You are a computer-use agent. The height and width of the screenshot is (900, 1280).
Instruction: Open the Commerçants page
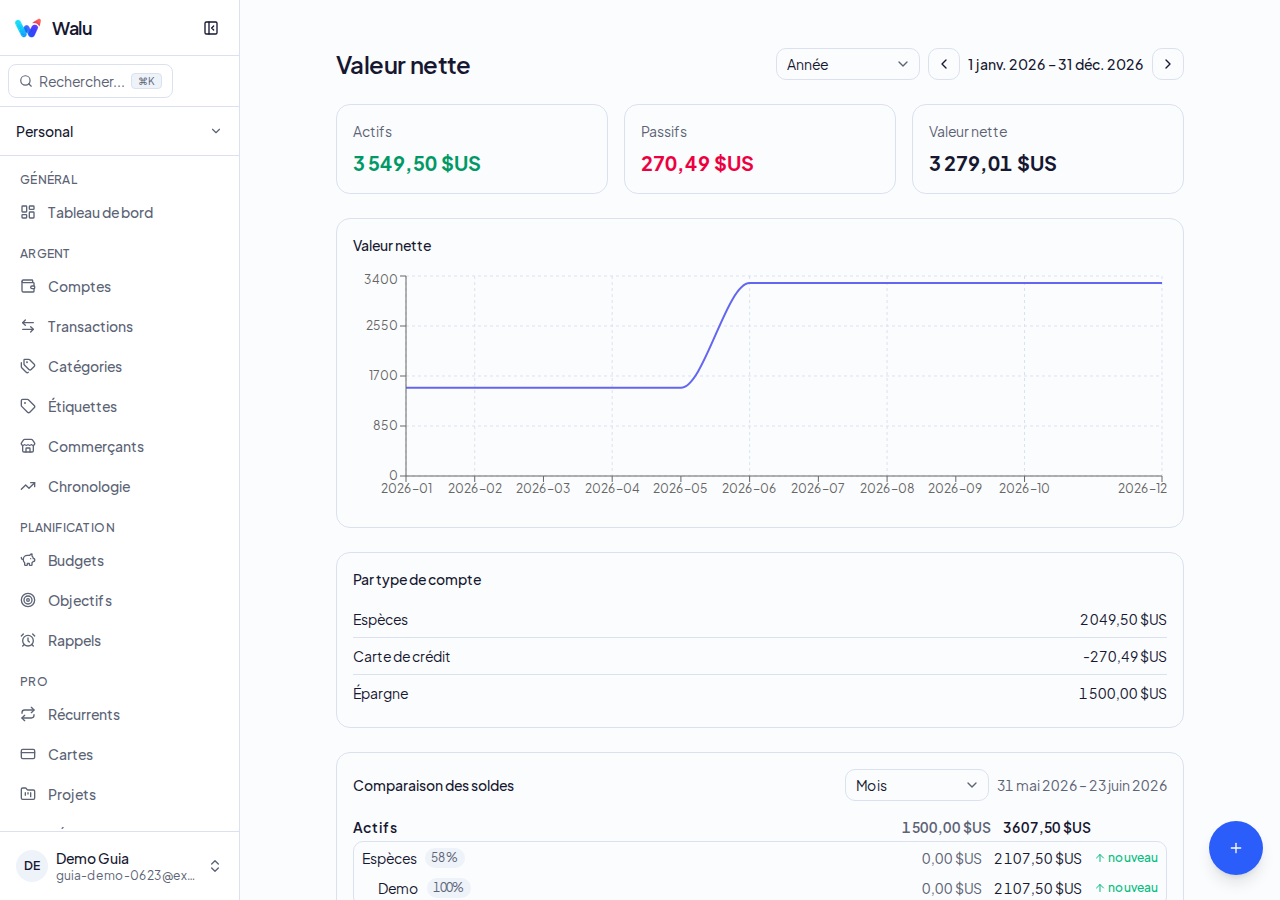[120, 446]
